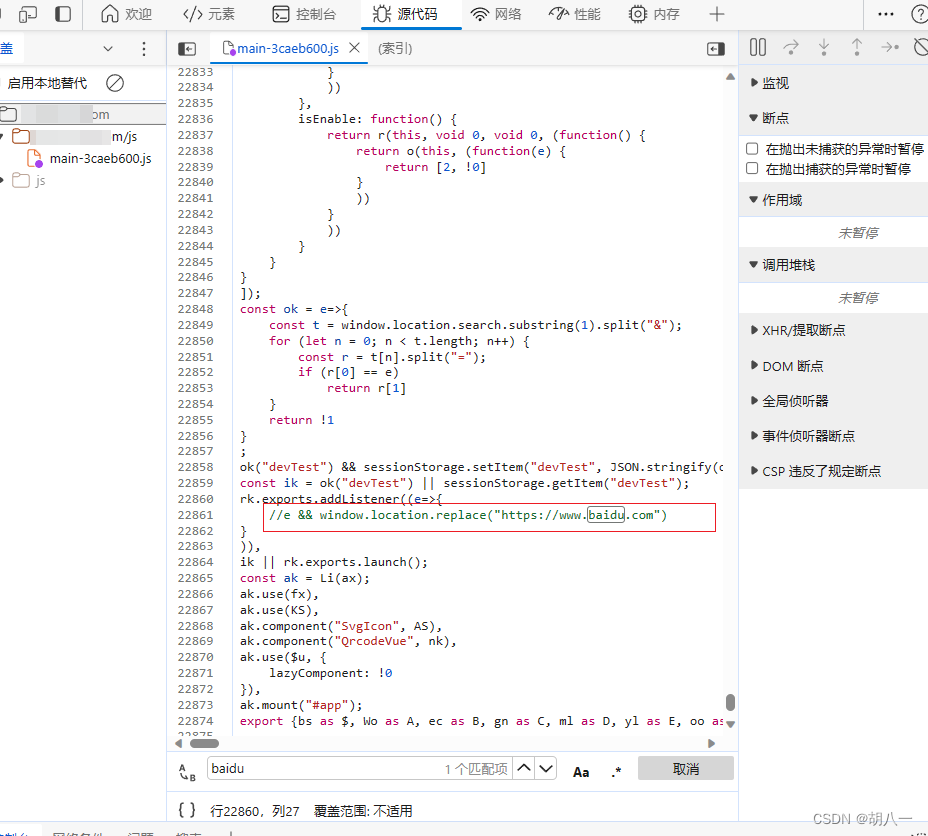Select 启用本地替代 option
This screenshot has height=836, width=928.
coord(47,83)
